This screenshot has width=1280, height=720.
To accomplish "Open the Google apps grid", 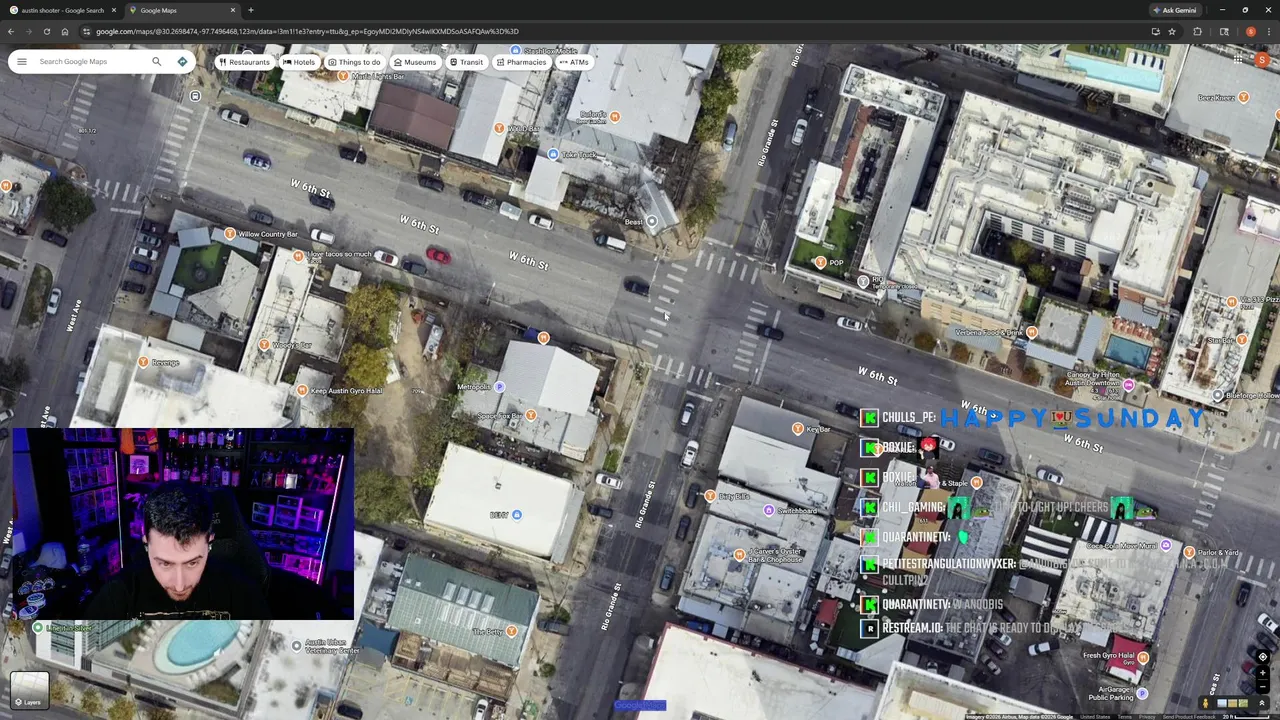I will tap(1238, 59).
